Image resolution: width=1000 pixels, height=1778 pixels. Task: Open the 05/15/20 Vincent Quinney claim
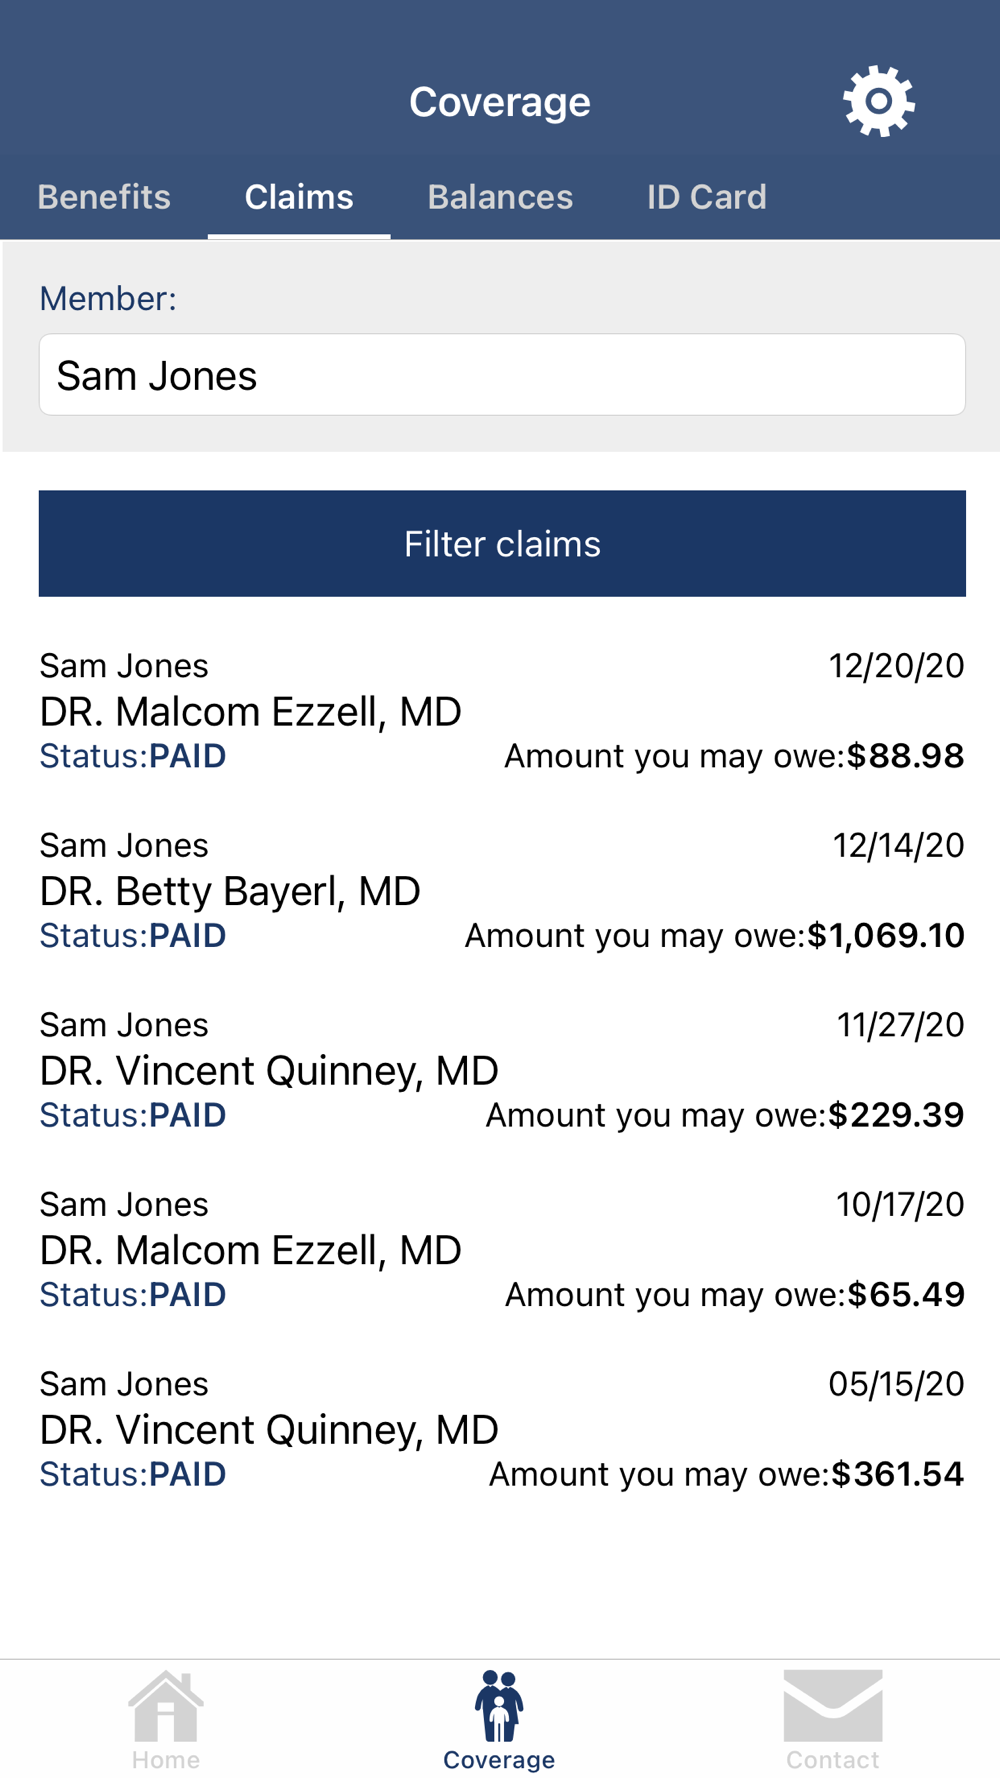(502, 1429)
